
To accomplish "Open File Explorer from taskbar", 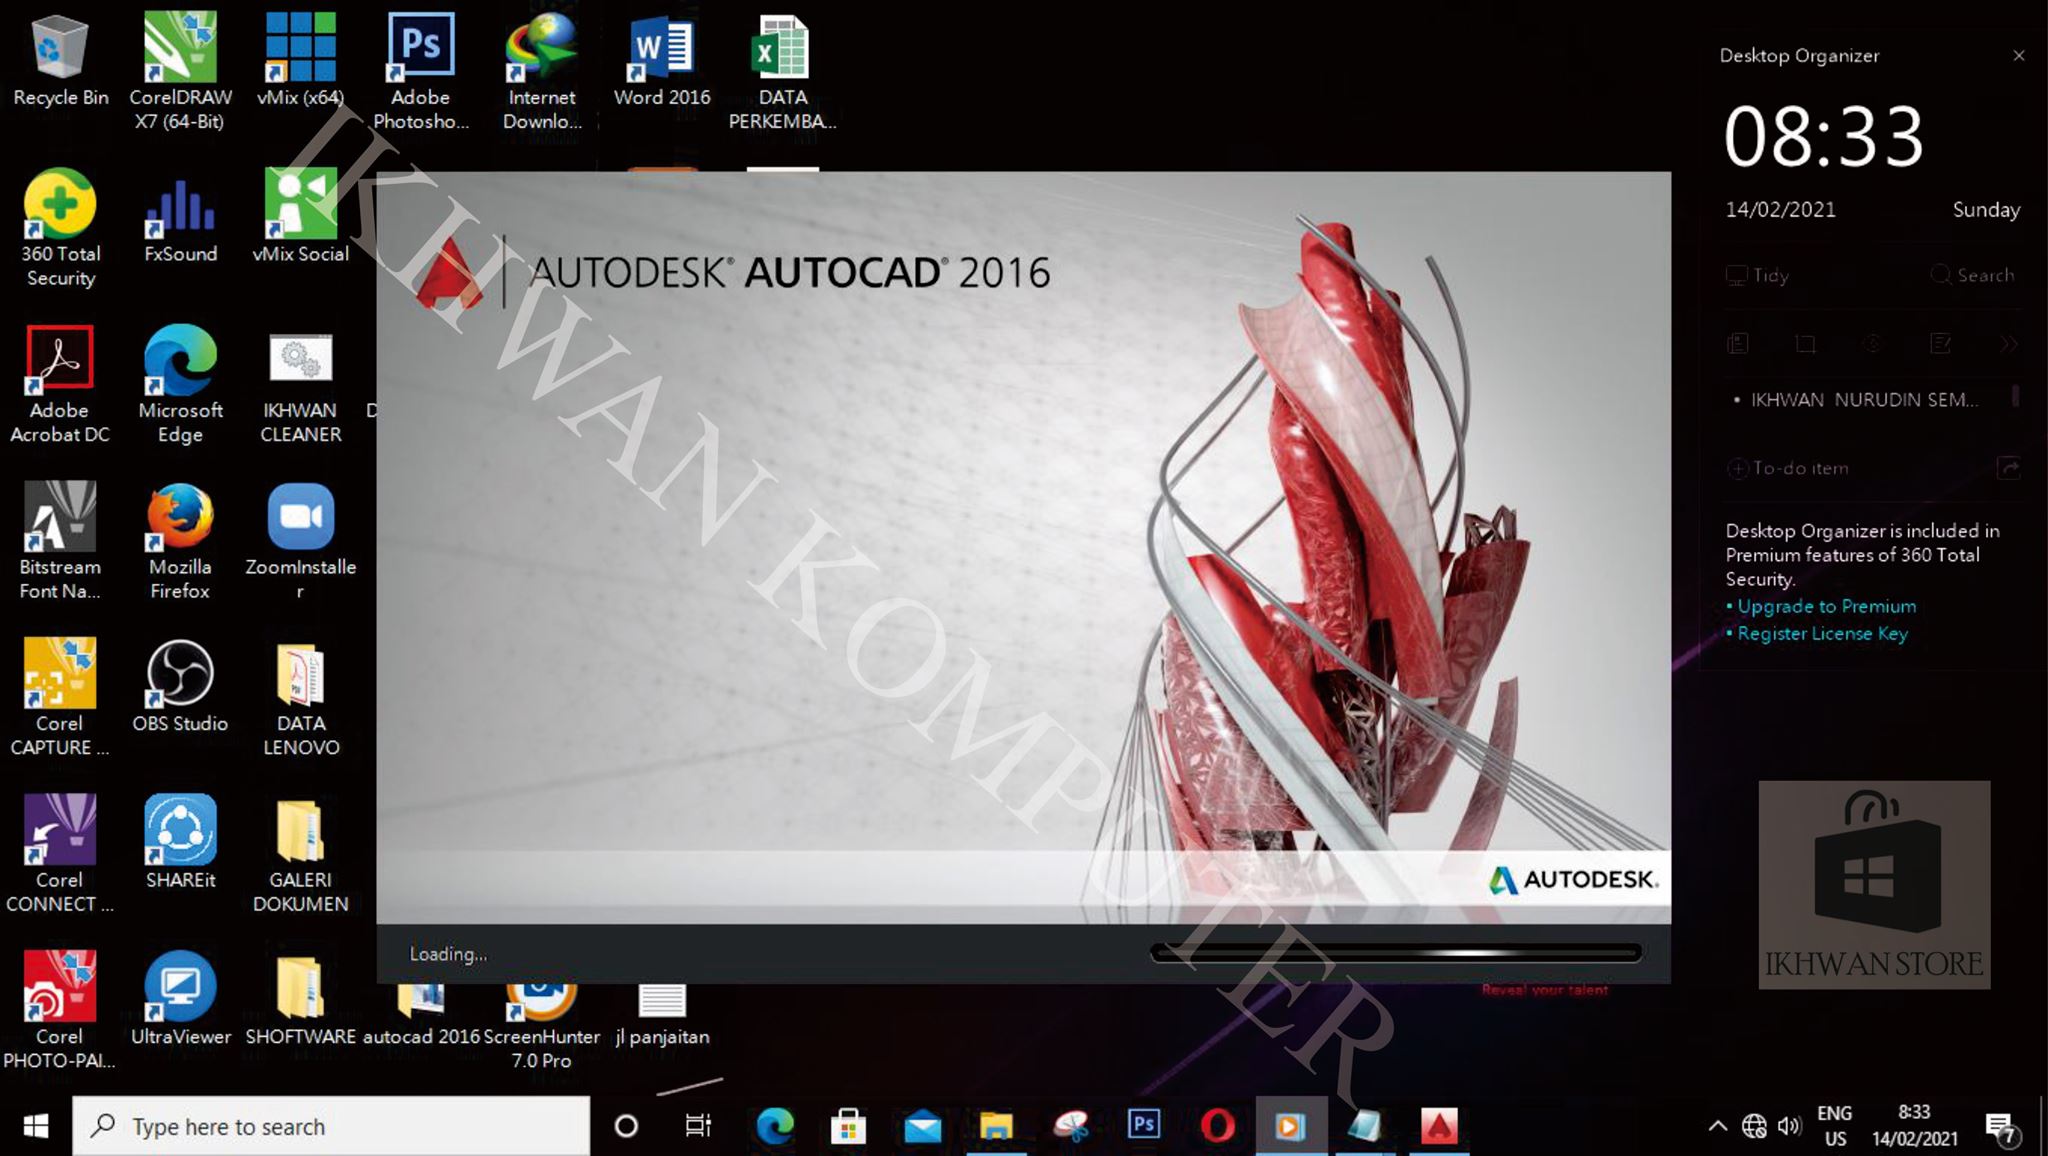I will point(996,1127).
